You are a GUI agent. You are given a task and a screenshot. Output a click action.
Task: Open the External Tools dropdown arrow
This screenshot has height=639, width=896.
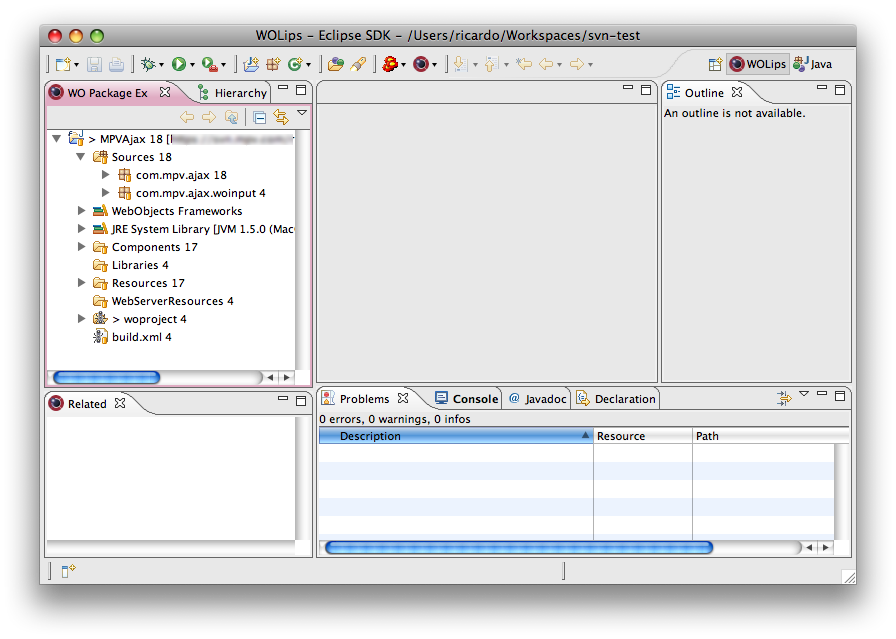pyautogui.click(x=223, y=65)
